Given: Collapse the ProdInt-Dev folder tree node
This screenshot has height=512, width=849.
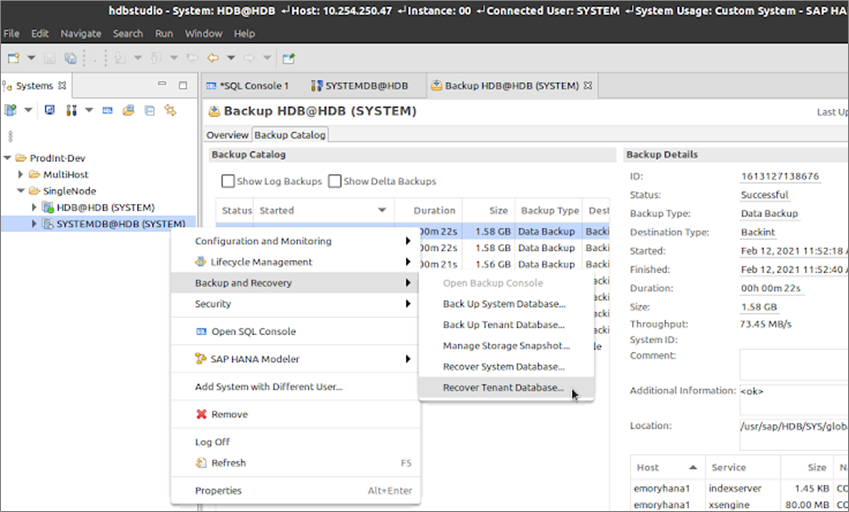Looking at the screenshot, I should (8, 158).
